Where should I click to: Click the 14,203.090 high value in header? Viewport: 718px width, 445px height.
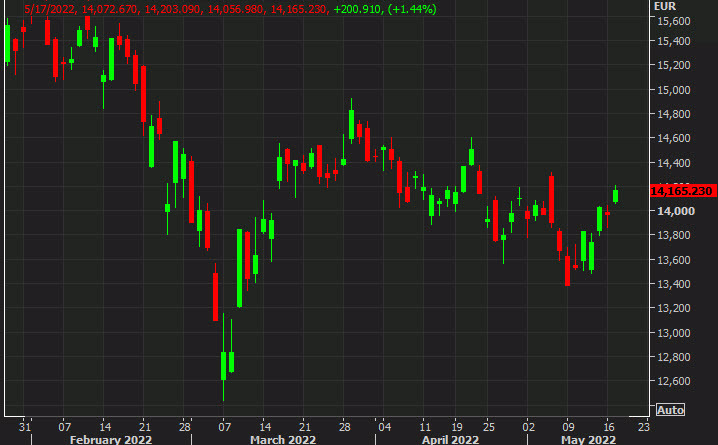(x=173, y=9)
